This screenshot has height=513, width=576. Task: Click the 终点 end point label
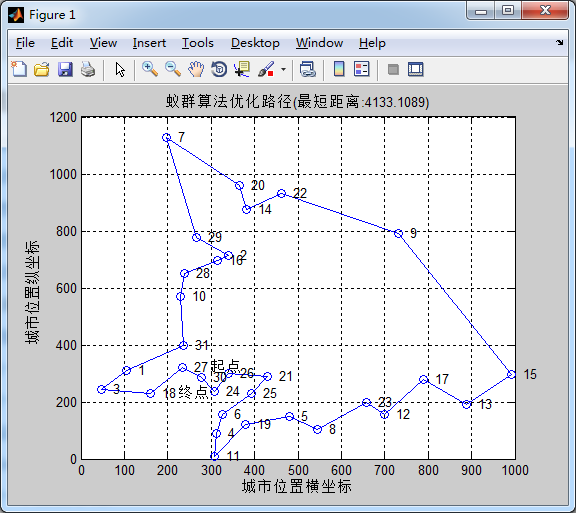point(194,393)
